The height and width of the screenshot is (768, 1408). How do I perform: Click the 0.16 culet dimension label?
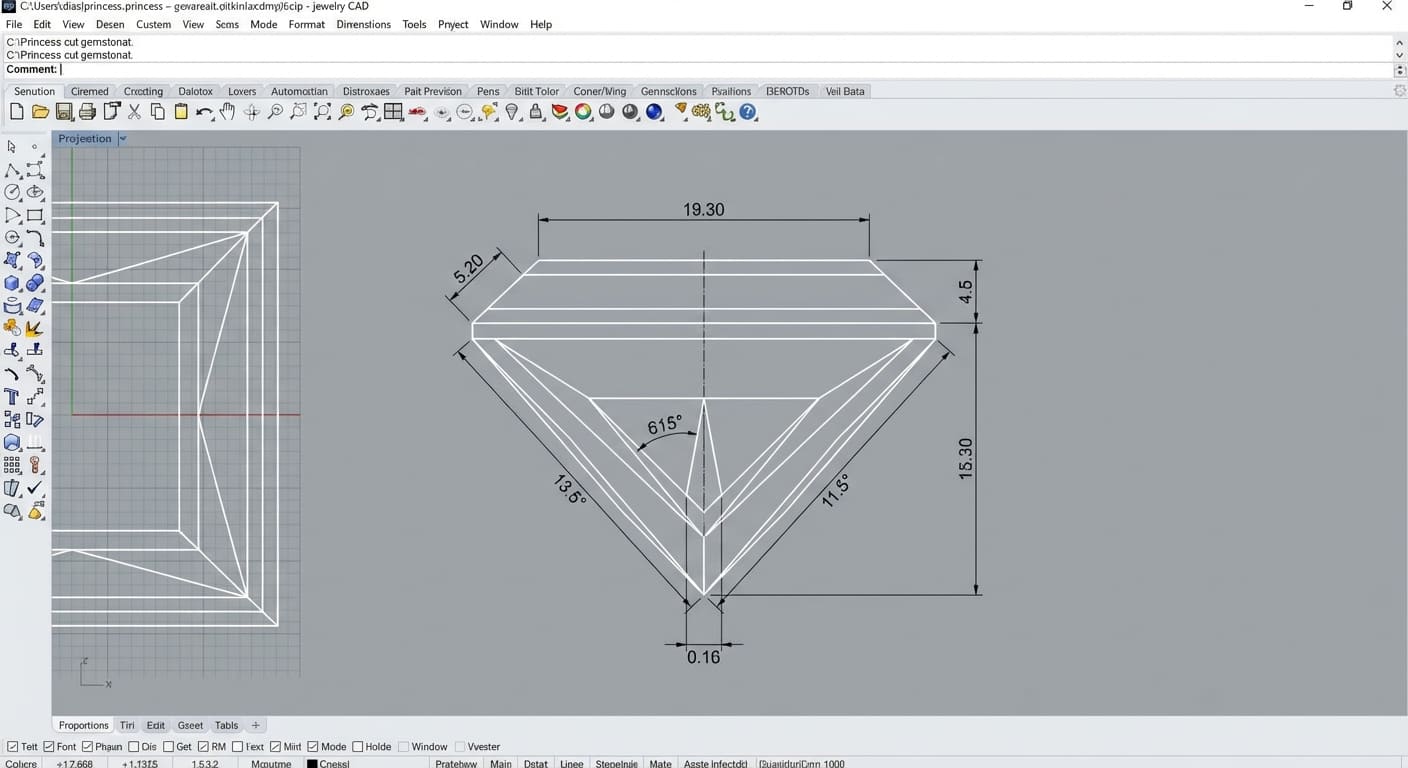[x=704, y=657]
